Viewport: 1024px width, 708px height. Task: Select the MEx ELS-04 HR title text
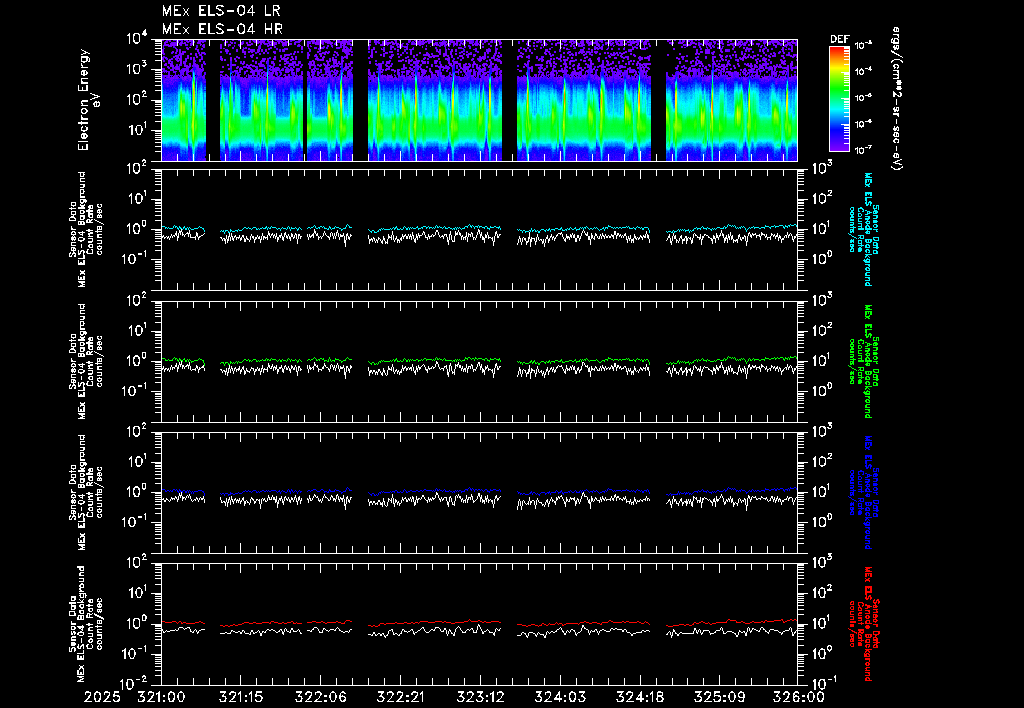coord(221,29)
